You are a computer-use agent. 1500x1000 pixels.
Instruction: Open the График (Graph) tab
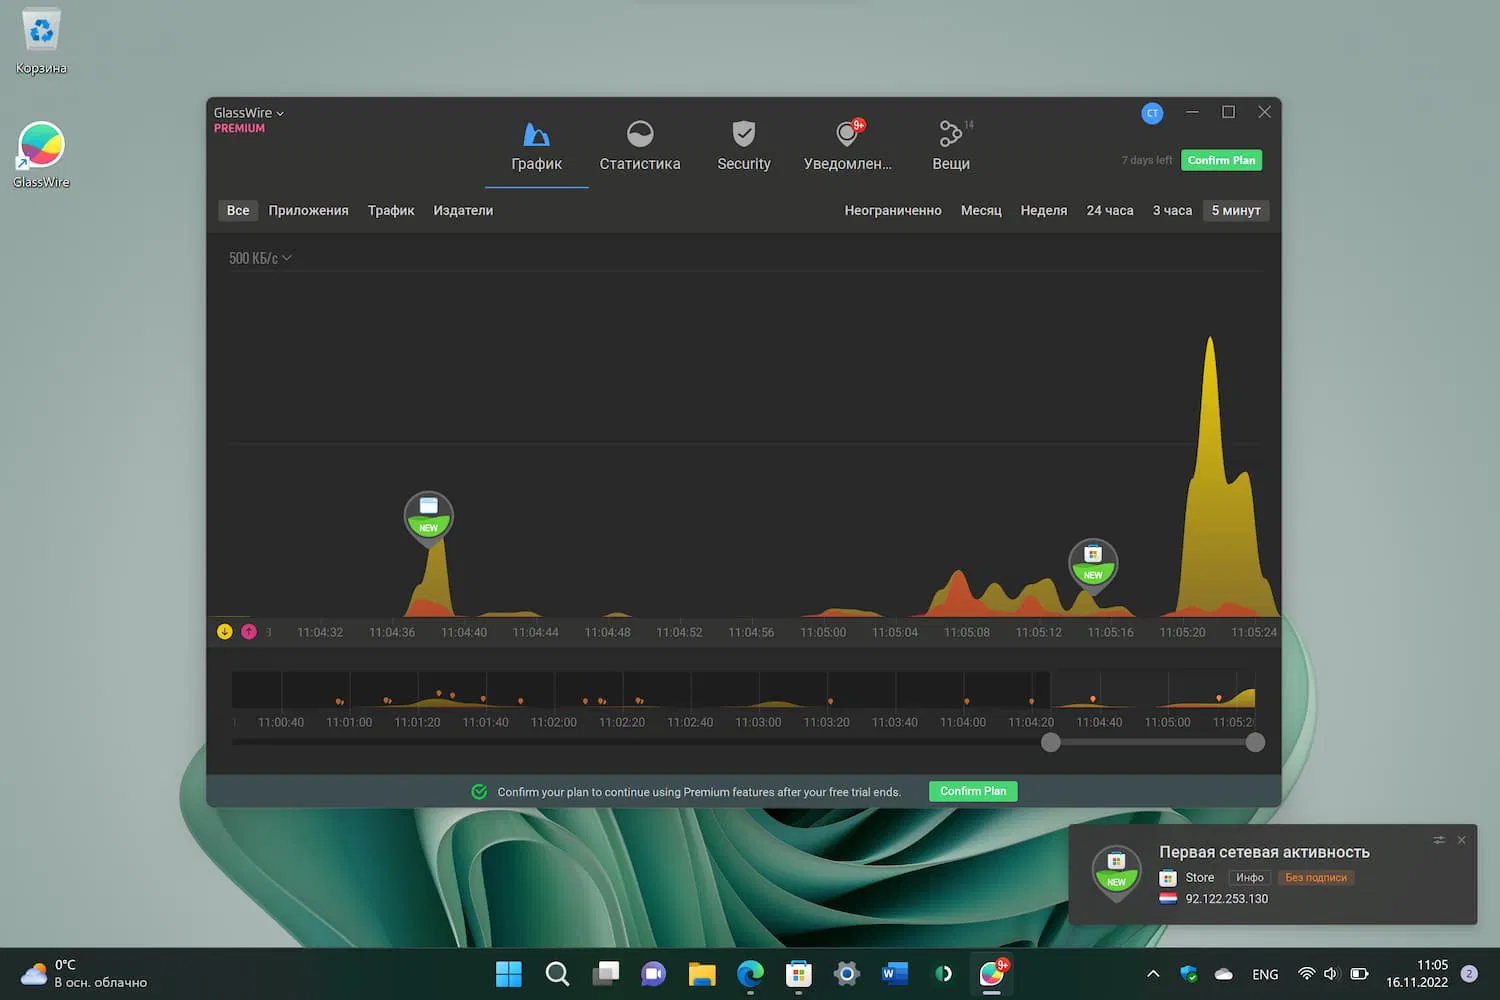tap(537, 146)
